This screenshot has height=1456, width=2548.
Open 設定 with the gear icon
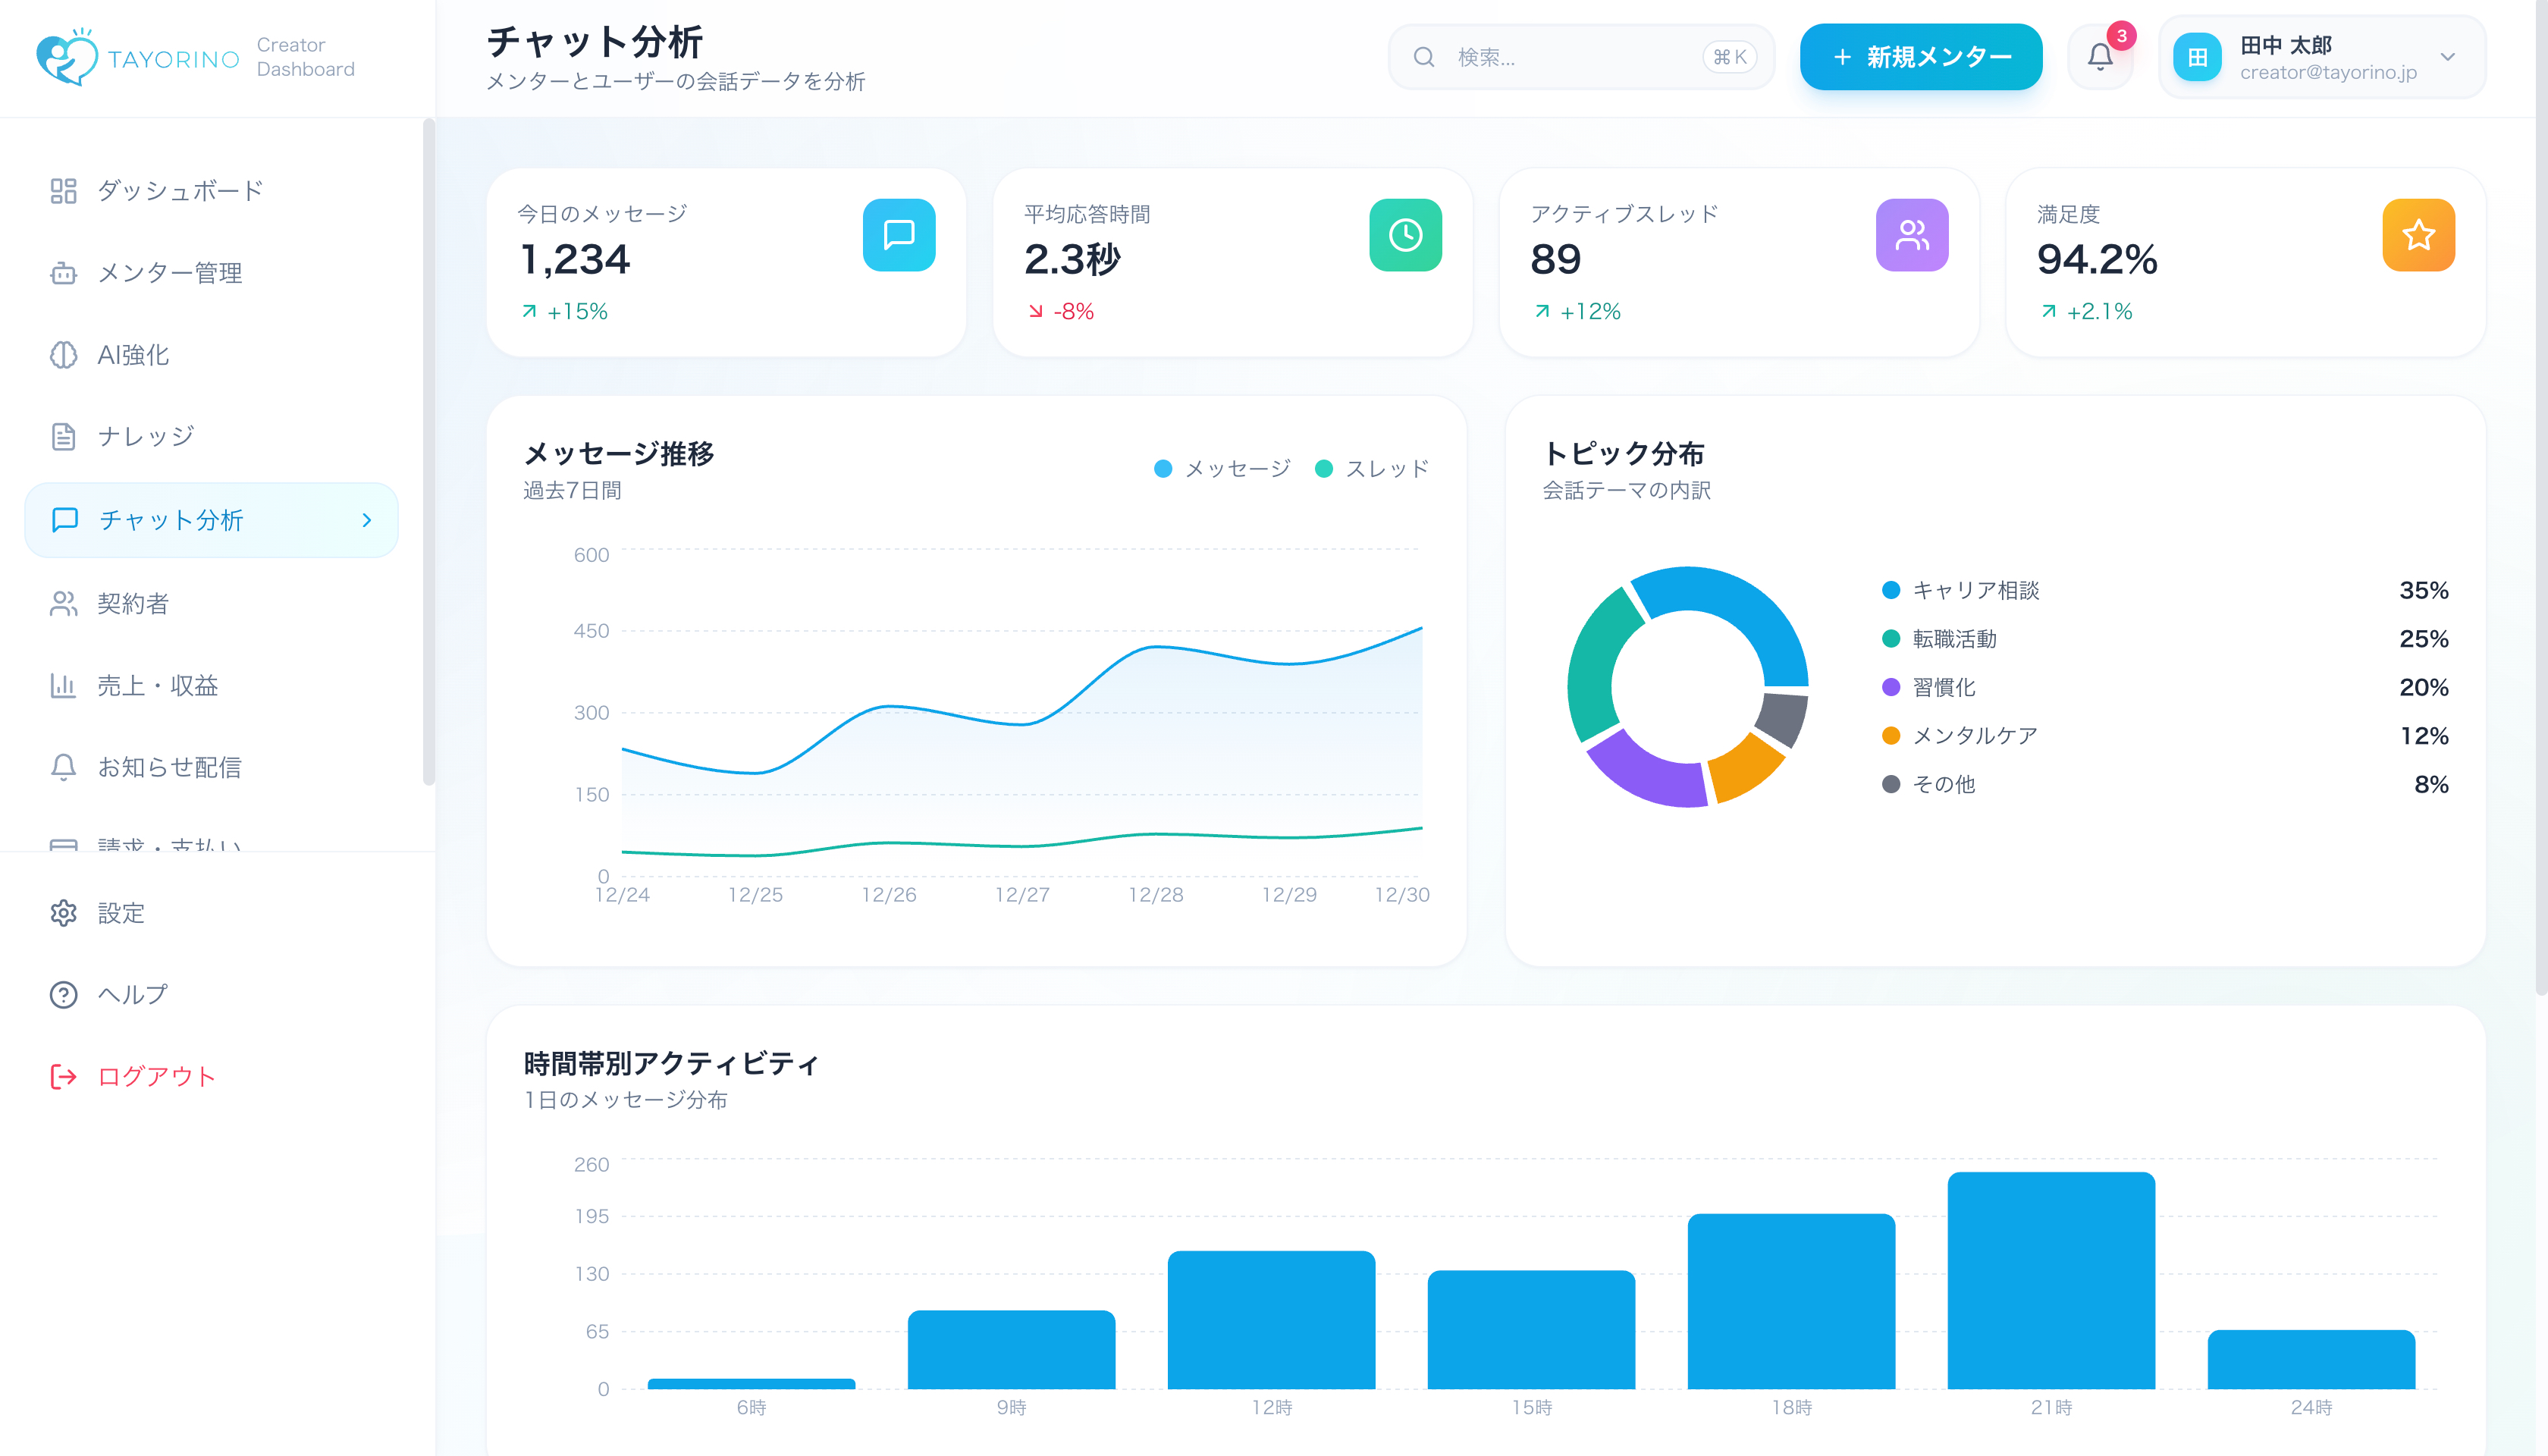click(x=63, y=913)
